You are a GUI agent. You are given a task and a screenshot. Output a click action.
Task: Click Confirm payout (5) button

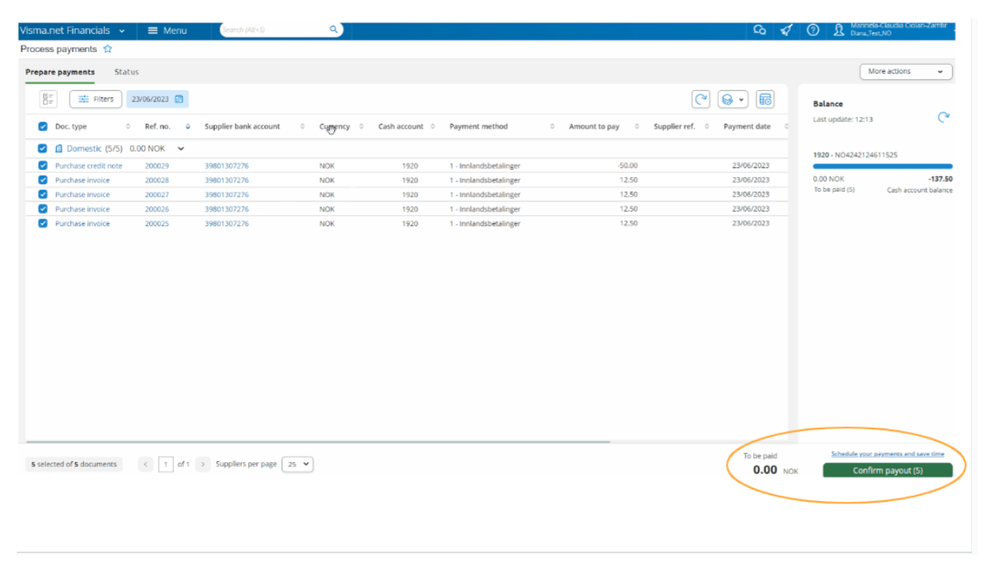888,470
